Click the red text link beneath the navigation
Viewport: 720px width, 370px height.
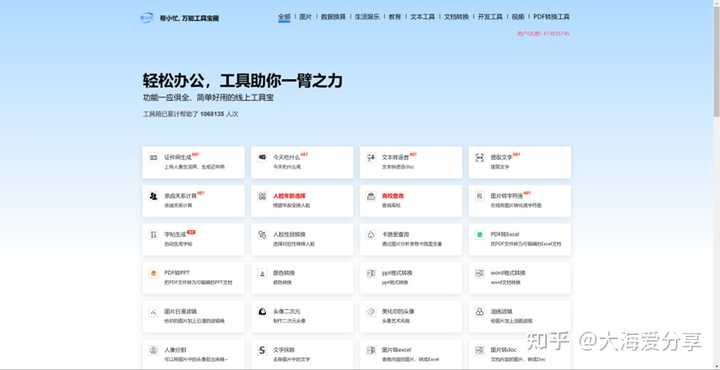544,34
